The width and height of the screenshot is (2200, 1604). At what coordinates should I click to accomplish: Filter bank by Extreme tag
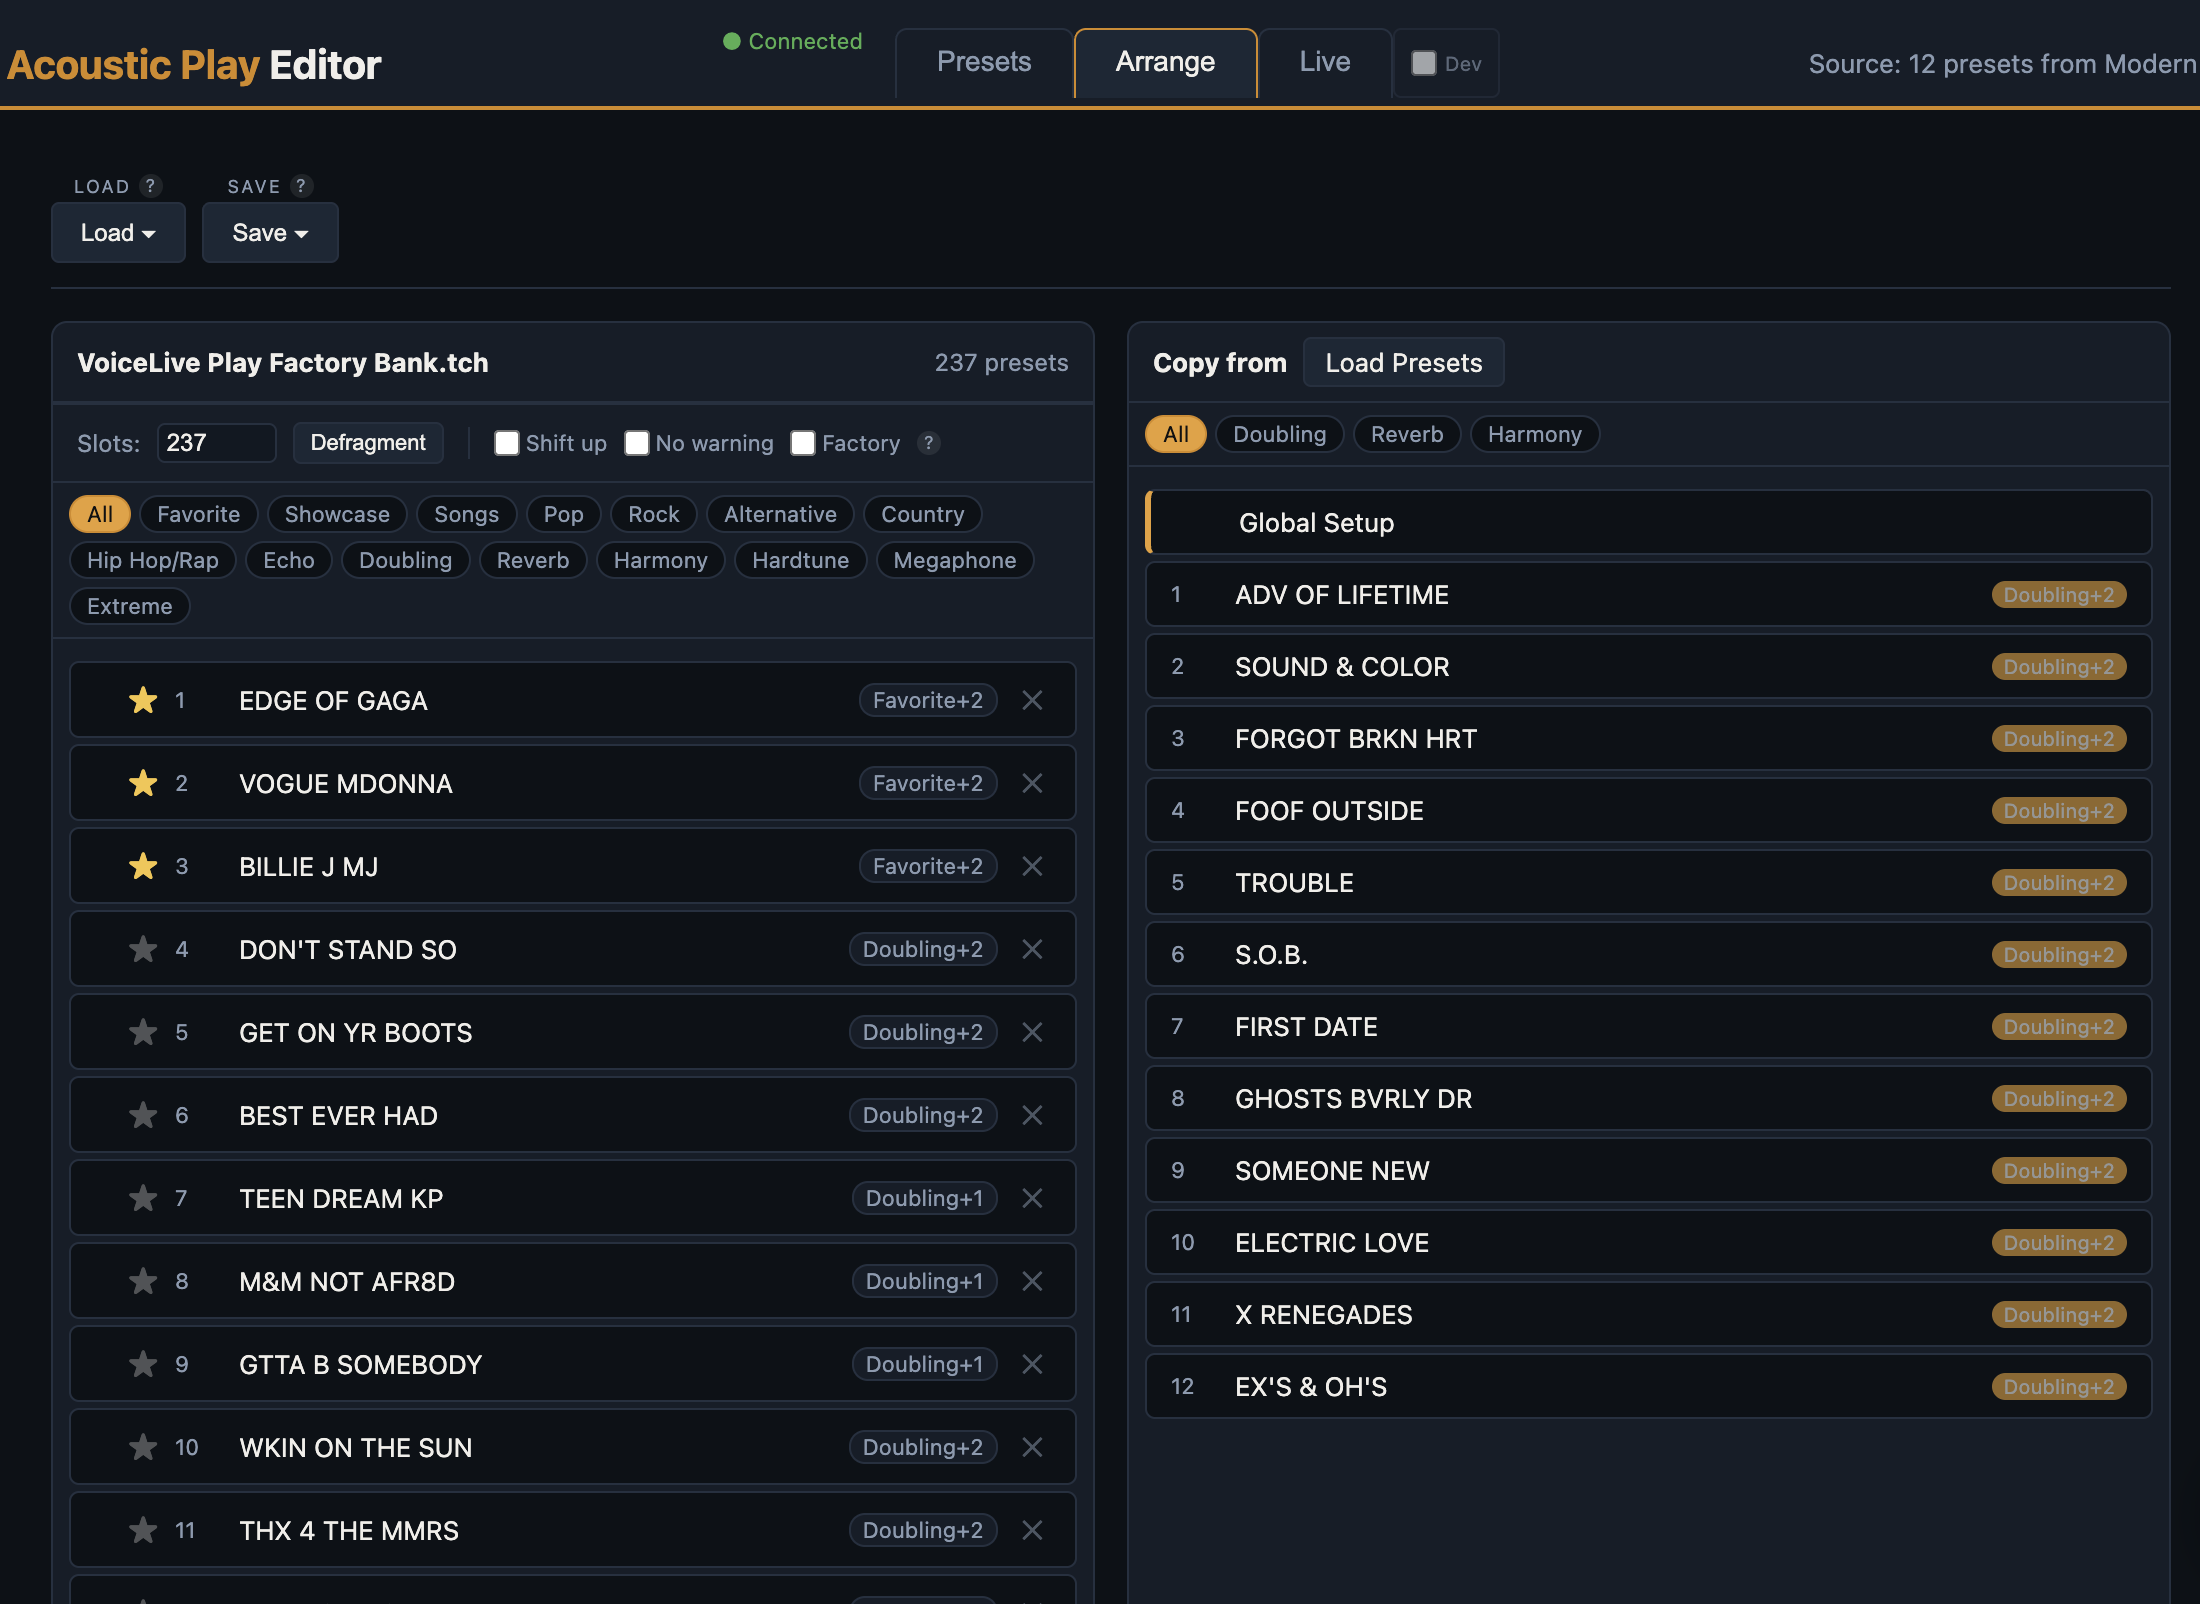(130, 606)
